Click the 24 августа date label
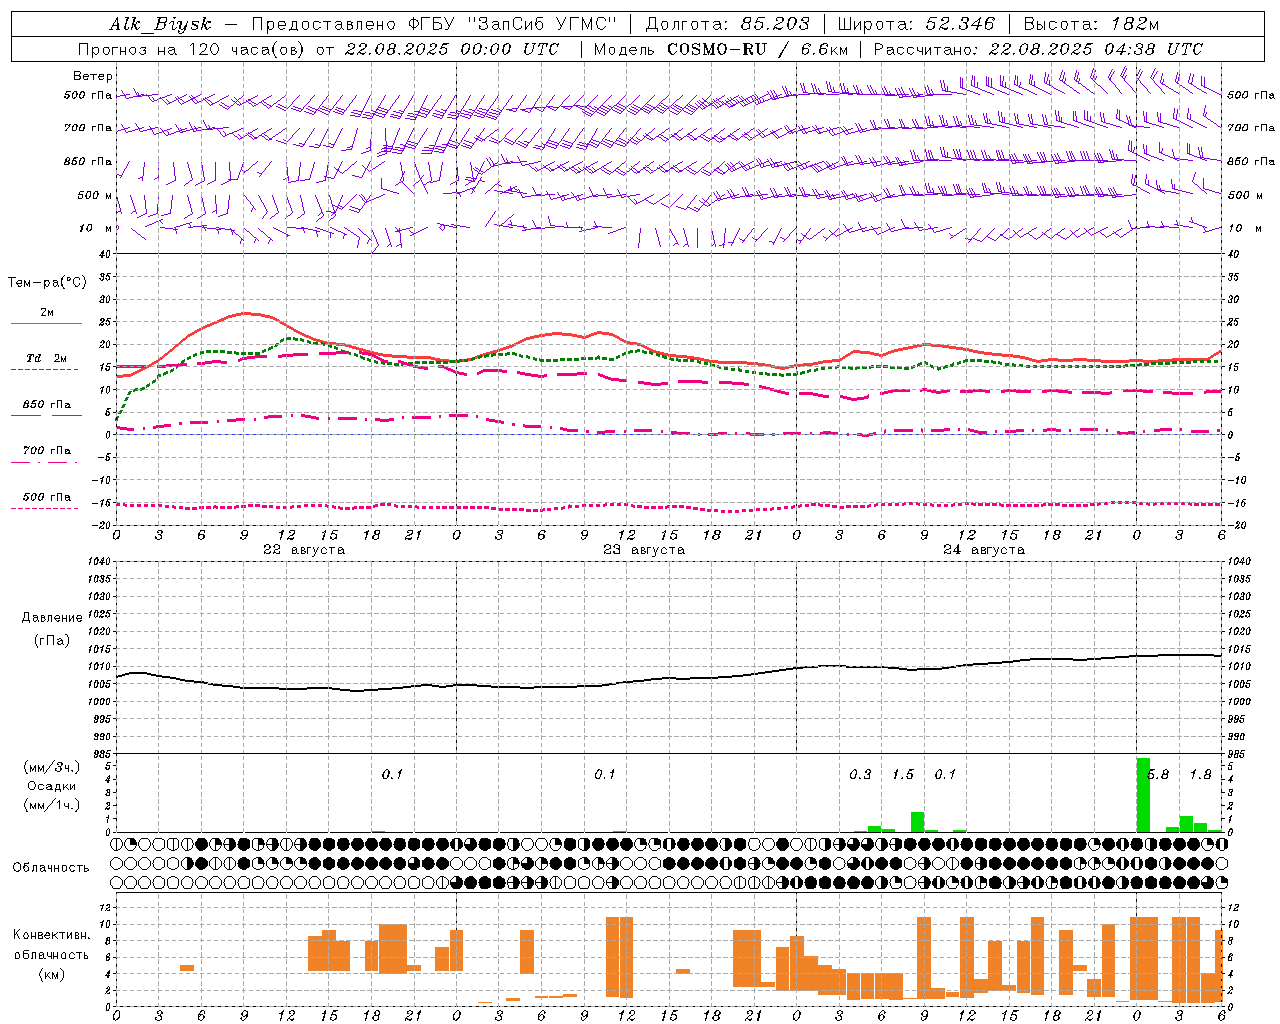Screen dimensions: 1280x1024 click(984, 550)
